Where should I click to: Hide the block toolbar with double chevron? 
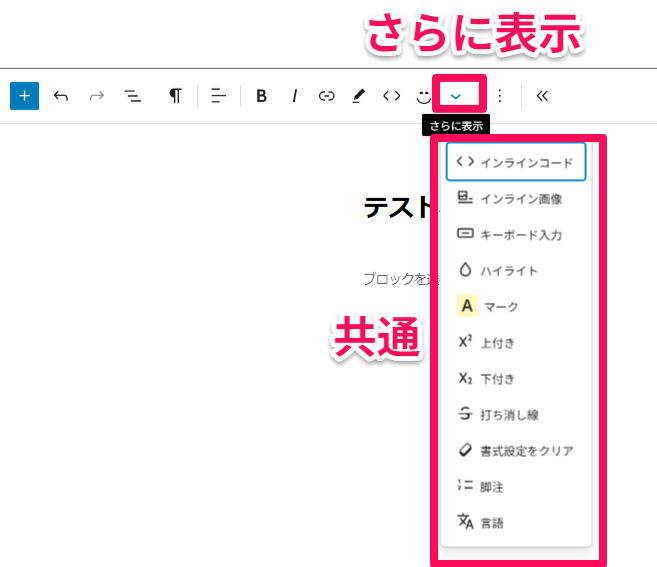(x=542, y=96)
